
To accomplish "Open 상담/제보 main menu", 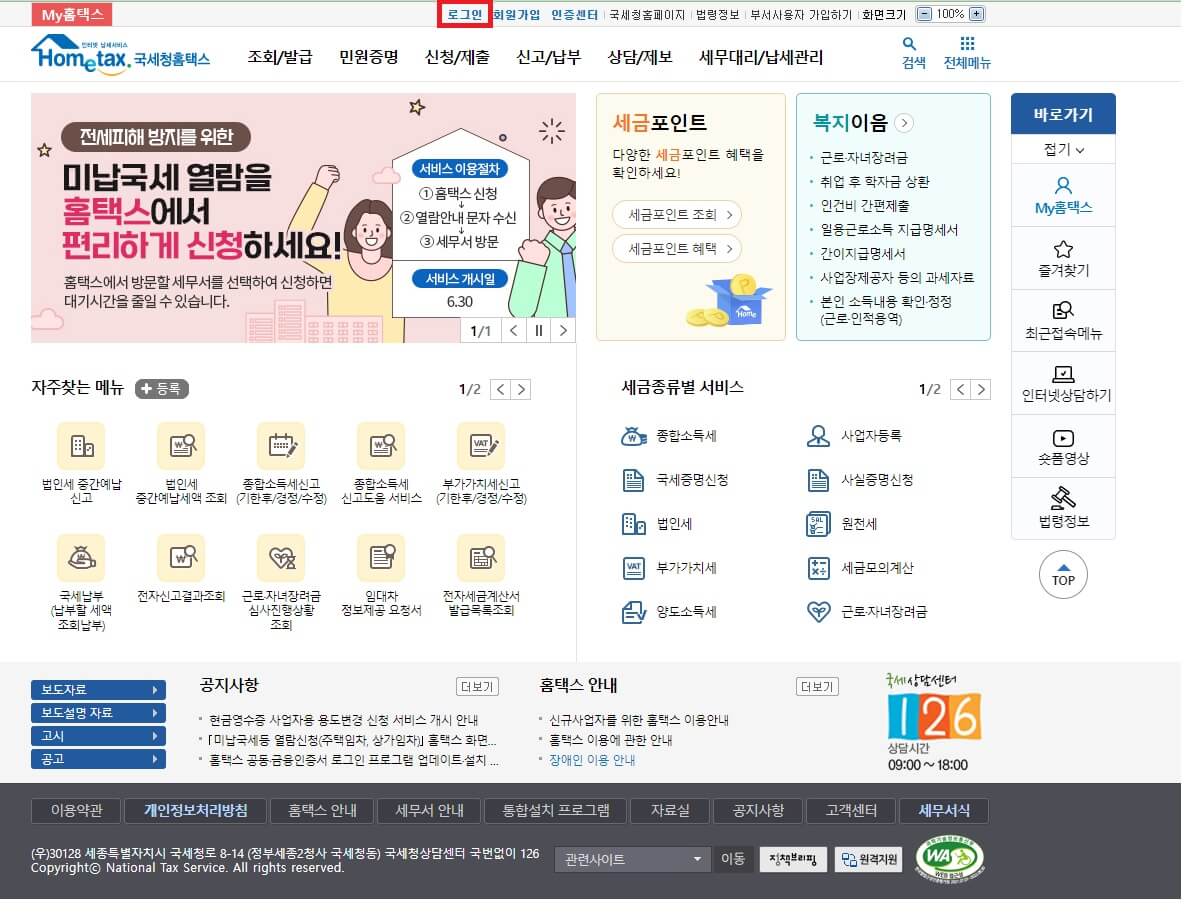I will click(x=640, y=57).
